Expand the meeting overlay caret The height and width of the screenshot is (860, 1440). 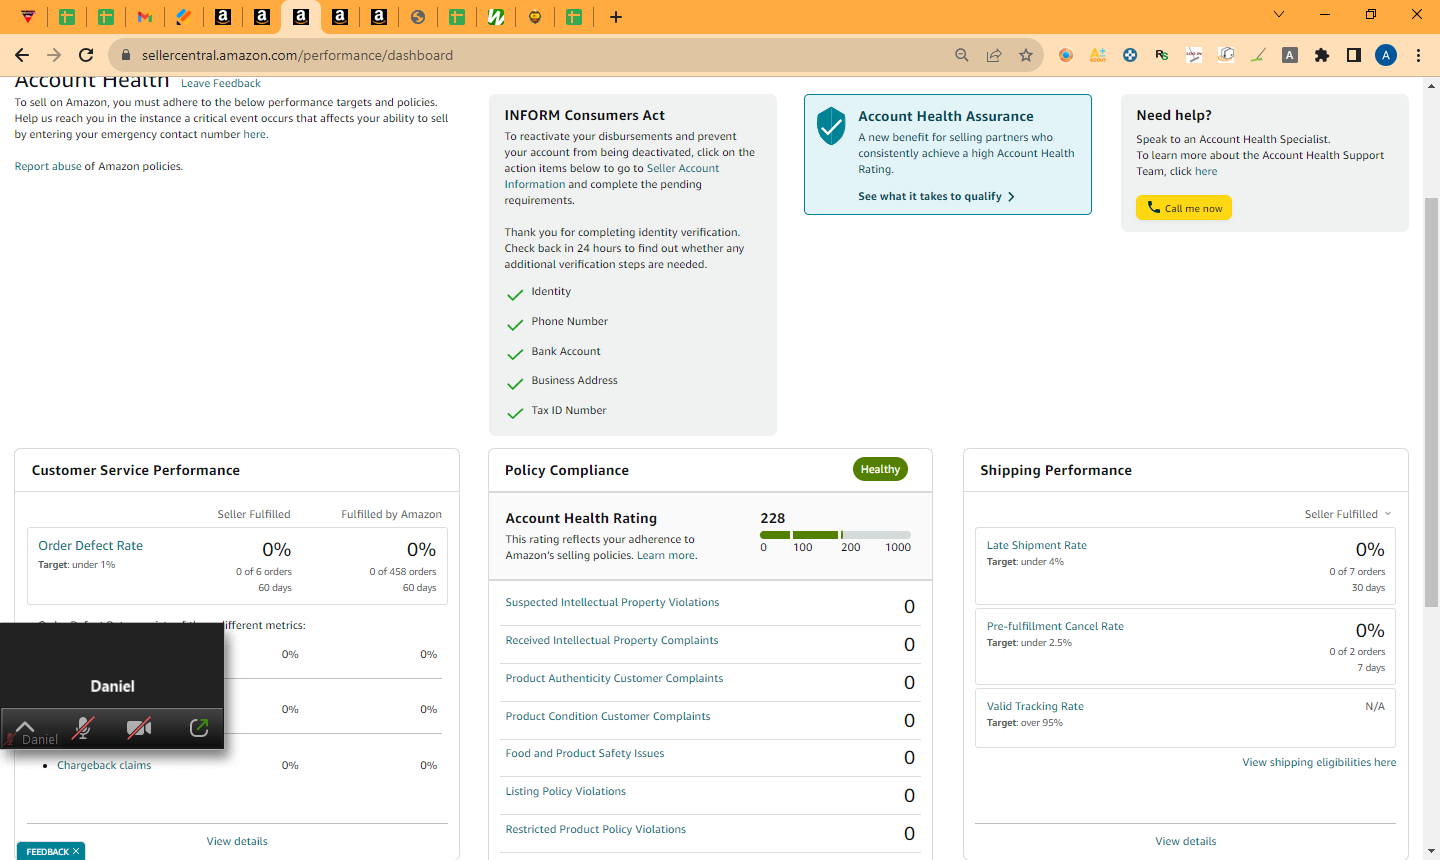click(x=25, y=726)
